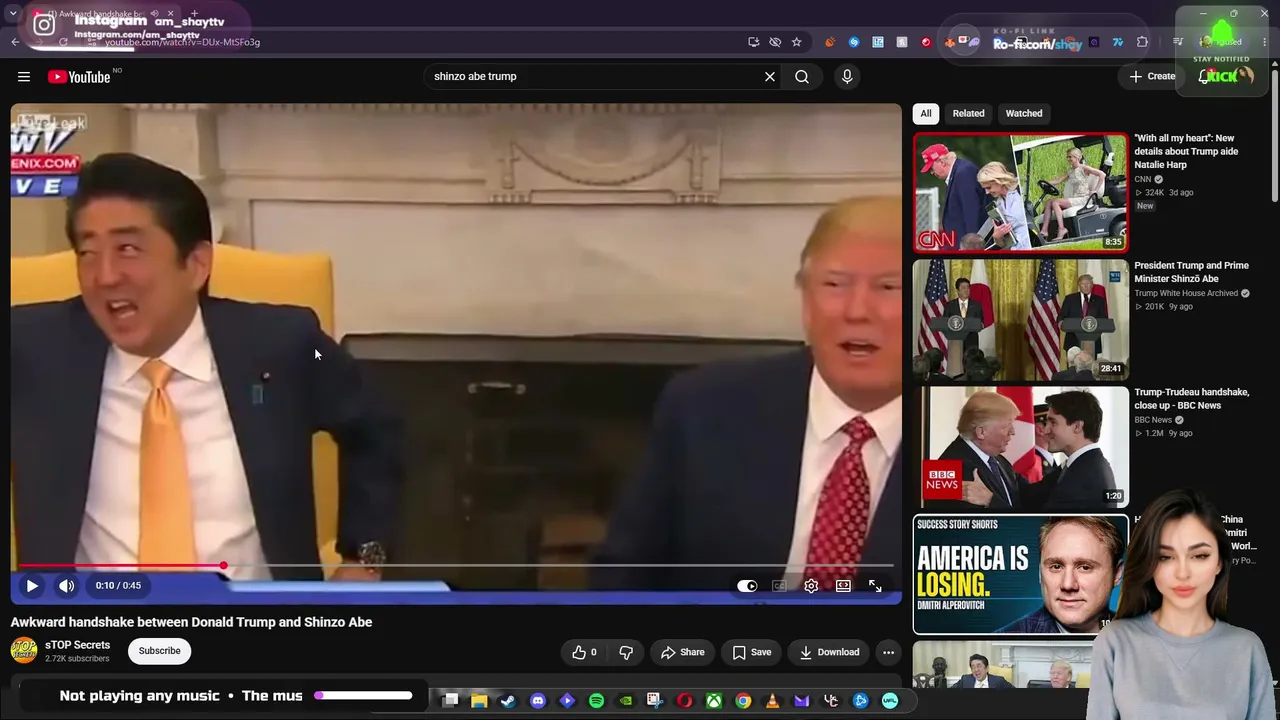Enter full screen mode

point(875,586)
